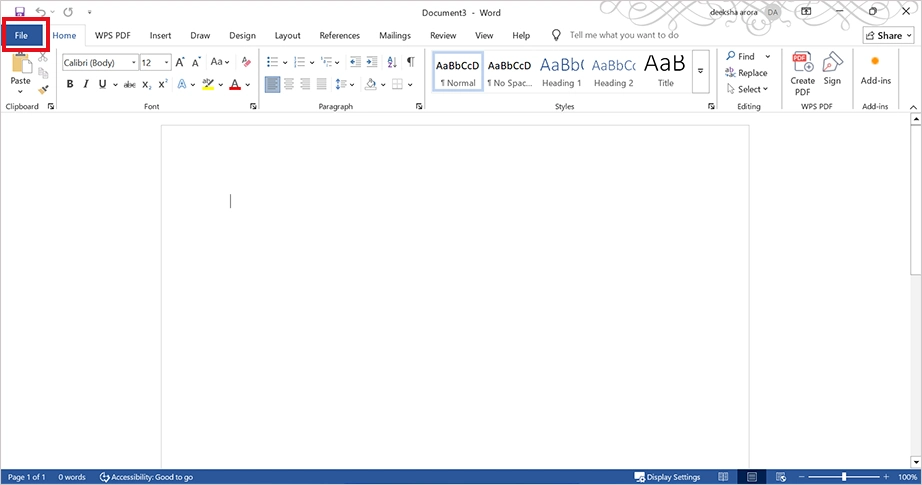This screenshot has width=922, height=485.
Task: Decrease font size with smaller A
Action: pyautogui.click(x=196, y=62)
